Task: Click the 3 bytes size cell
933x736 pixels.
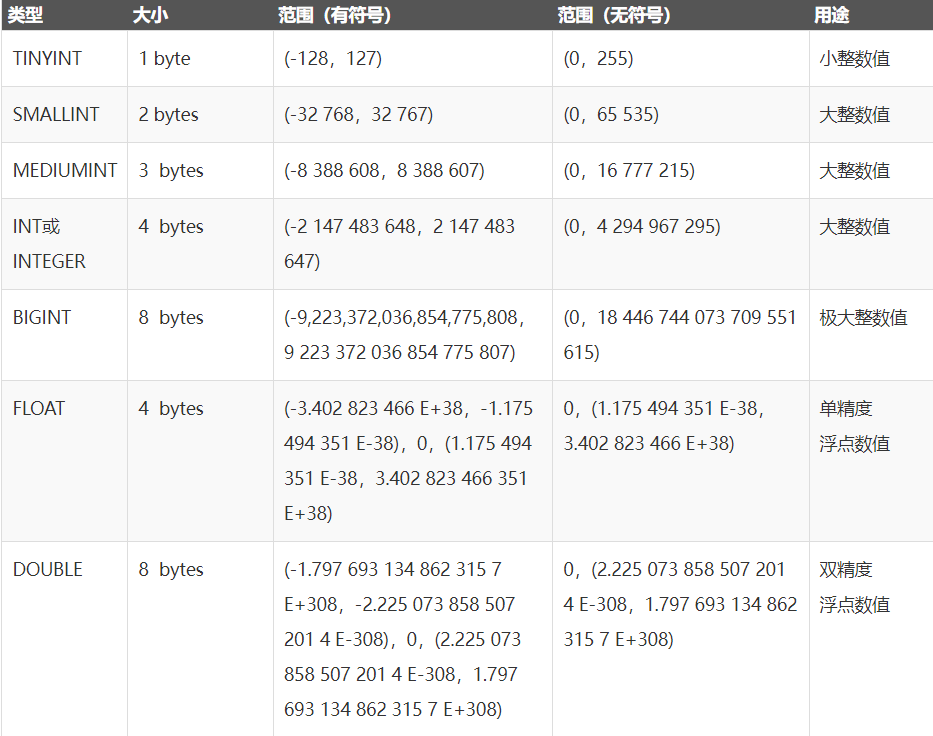Action: coord(171,171)
